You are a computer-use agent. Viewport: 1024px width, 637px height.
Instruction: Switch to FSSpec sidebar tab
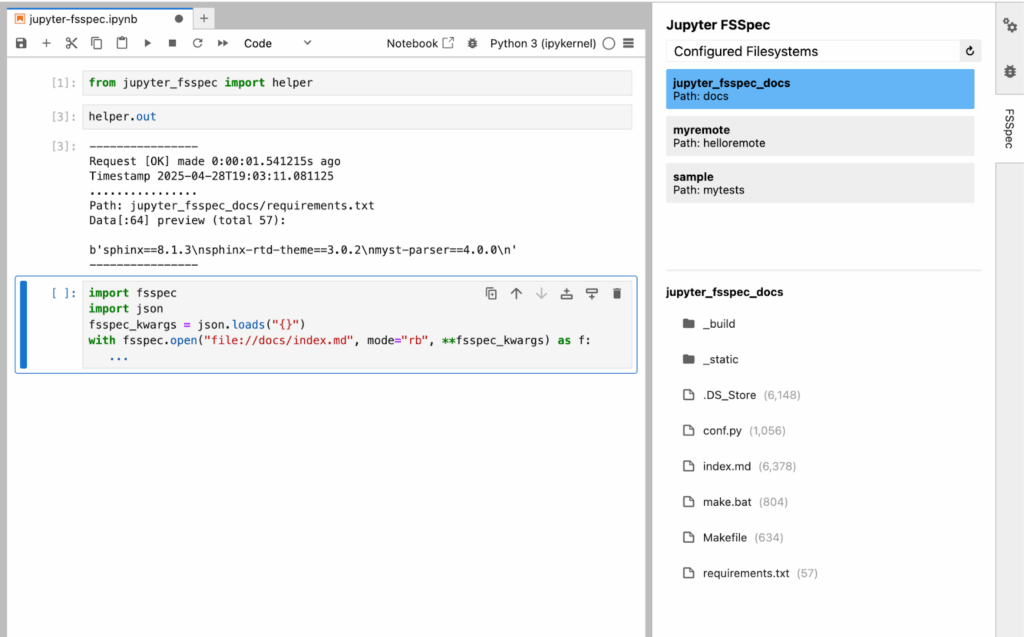[x=1010, y=128]
